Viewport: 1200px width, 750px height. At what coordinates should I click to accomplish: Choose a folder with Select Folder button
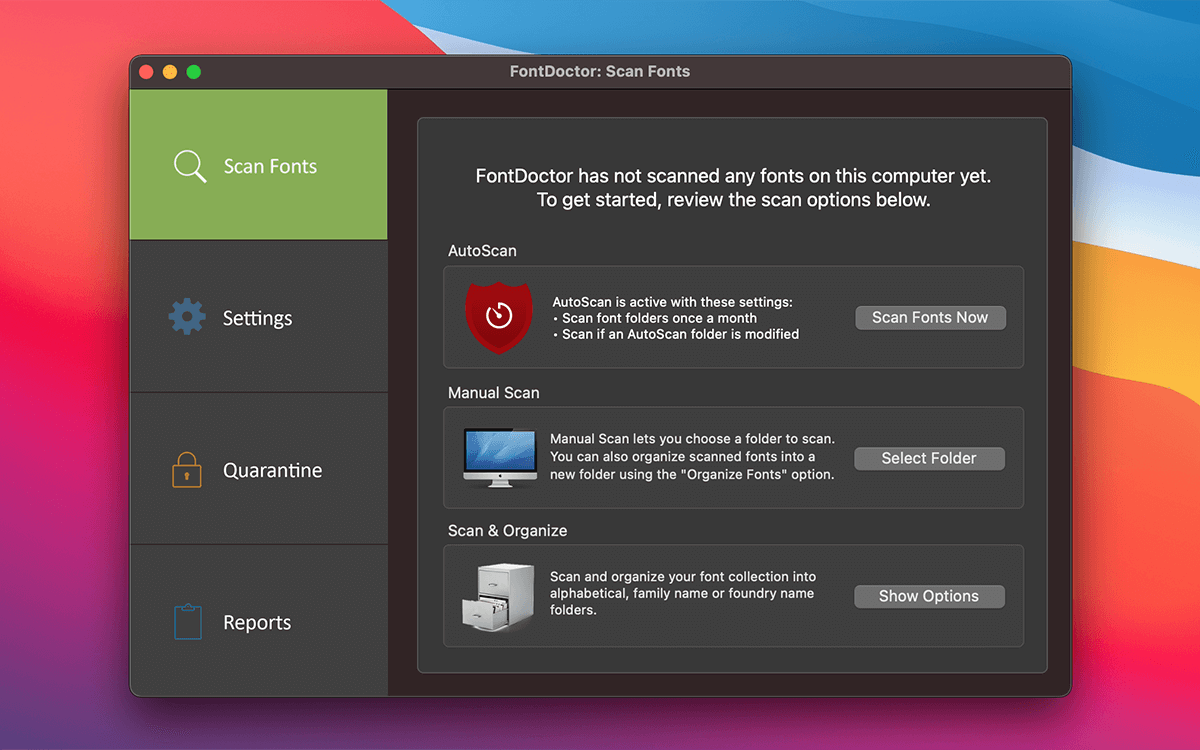[929, 458]
